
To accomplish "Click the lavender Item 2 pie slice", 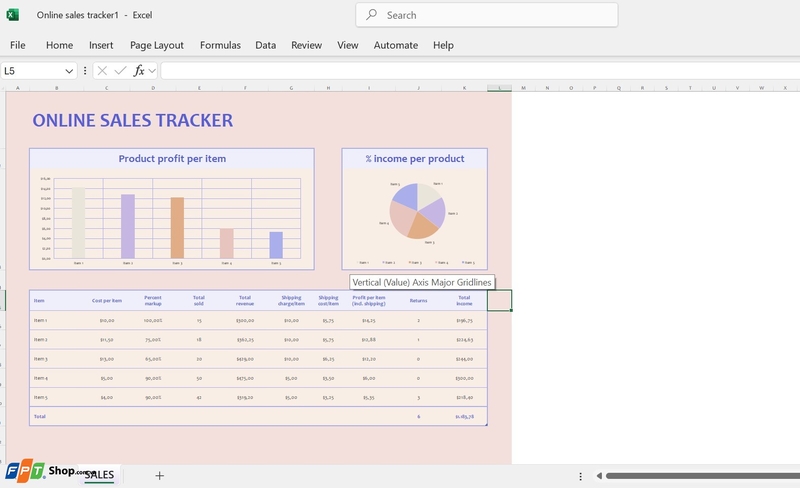I will point(434,211).
